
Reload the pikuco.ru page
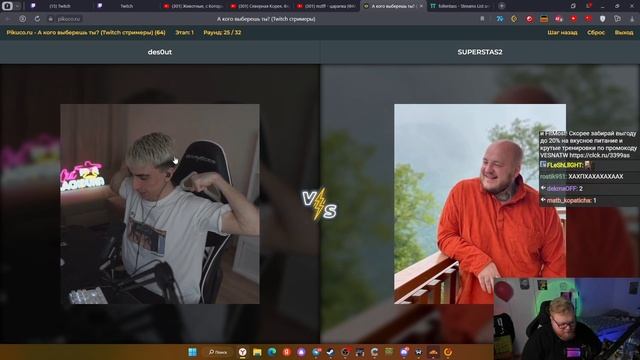37,19
